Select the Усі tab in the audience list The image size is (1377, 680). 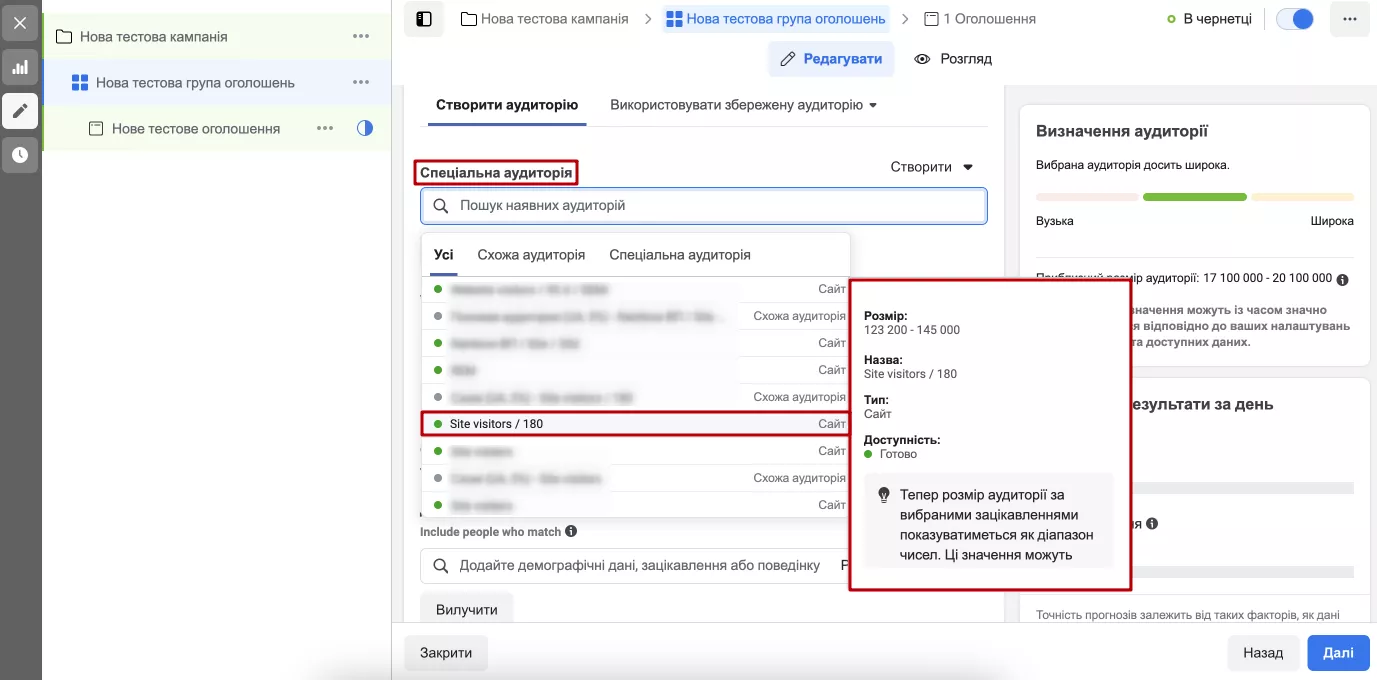[443, 255]
